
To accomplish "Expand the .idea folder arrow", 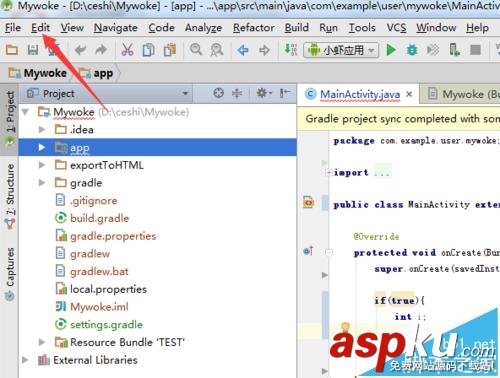I will click(42, 129).
